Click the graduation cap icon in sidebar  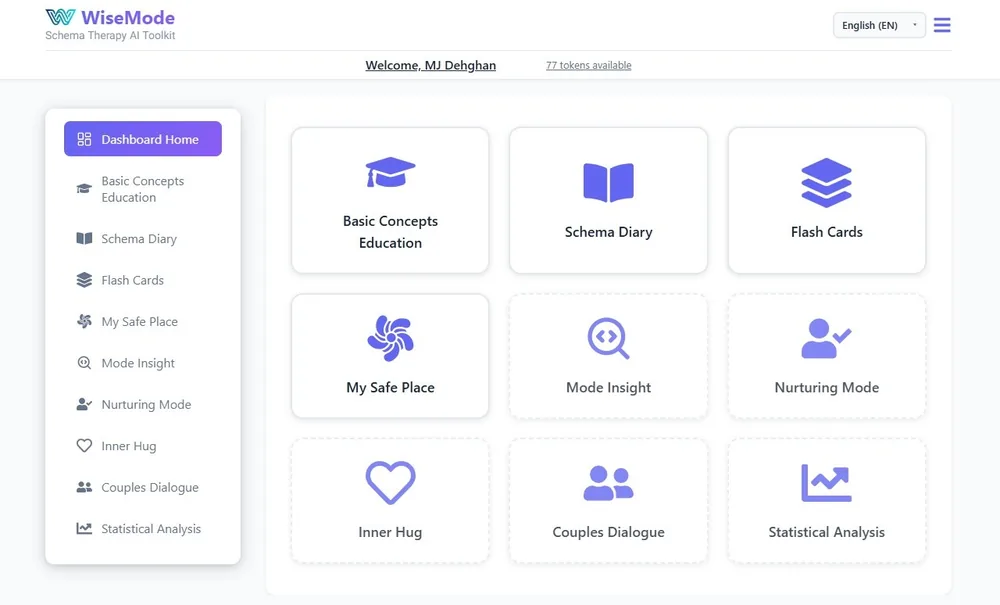pos(84,189)
